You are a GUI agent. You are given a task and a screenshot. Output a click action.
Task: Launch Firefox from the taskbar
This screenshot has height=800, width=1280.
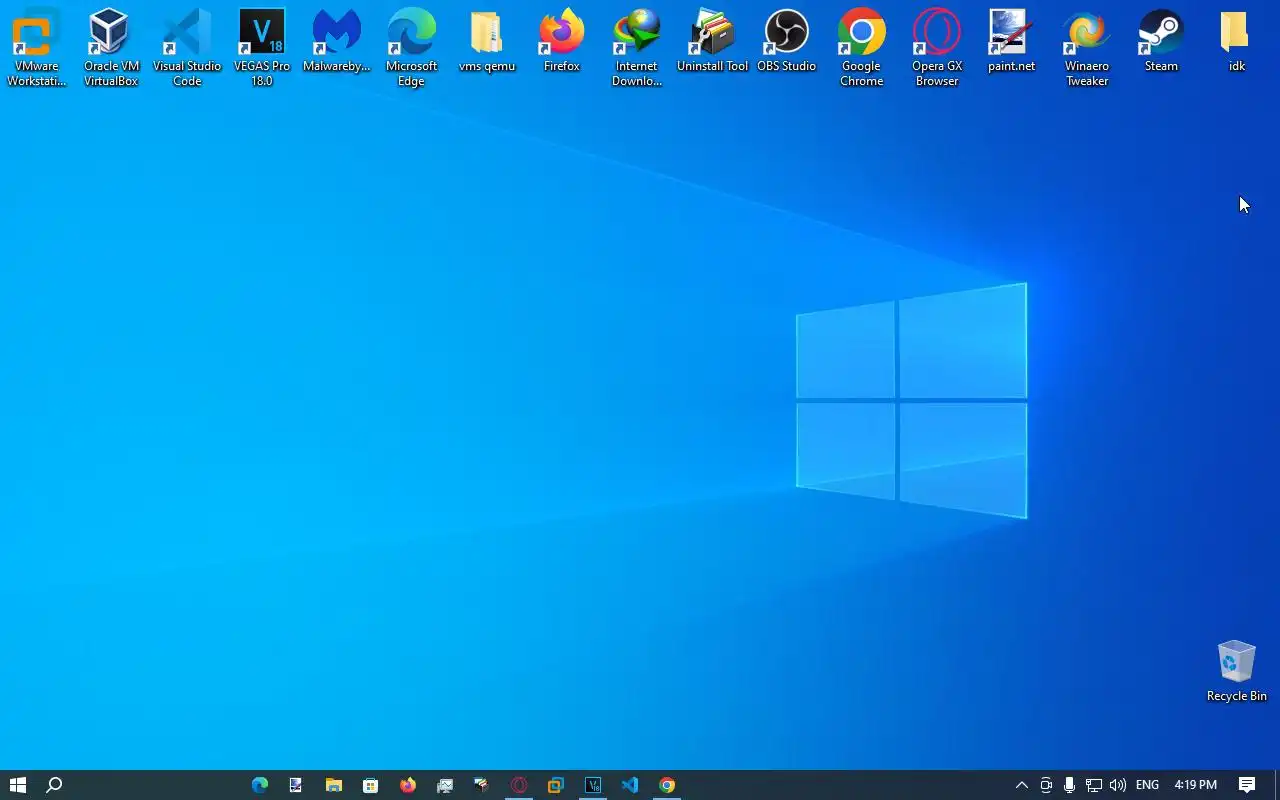[x=407, y=785]
